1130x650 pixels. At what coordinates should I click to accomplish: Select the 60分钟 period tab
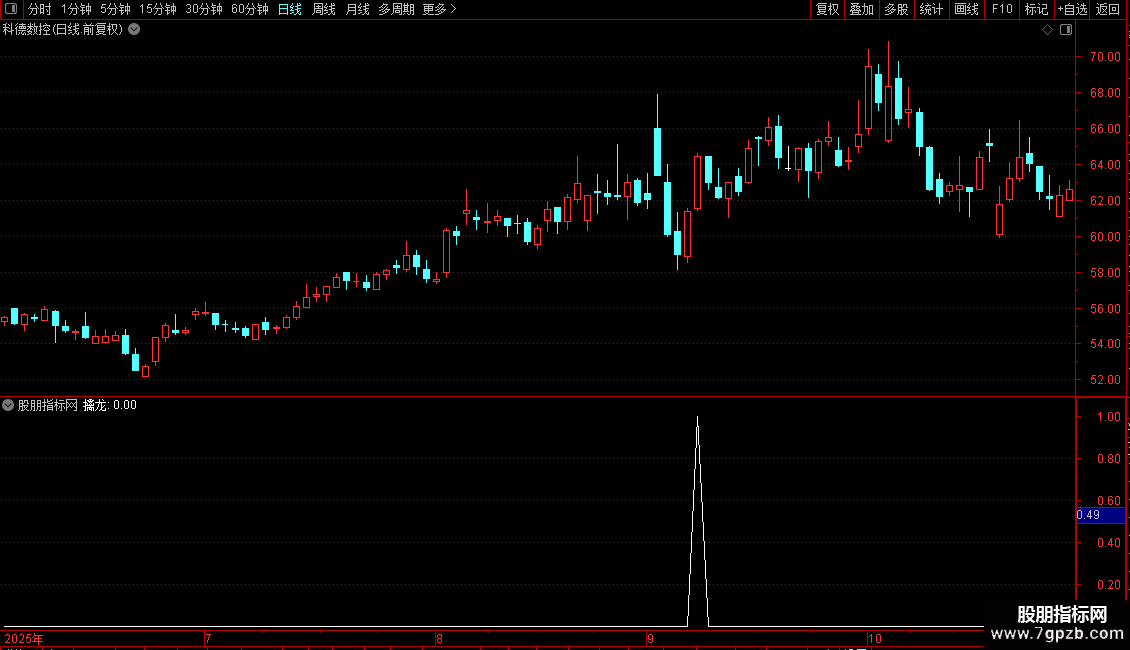pos(249,9)
